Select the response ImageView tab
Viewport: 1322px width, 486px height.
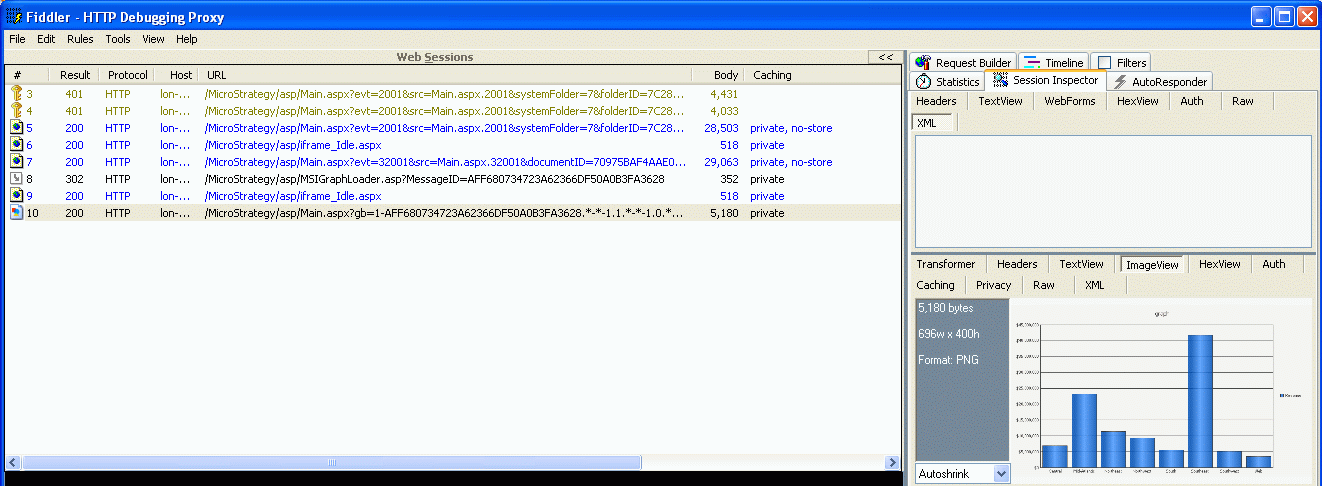[x=1152, y=265]
